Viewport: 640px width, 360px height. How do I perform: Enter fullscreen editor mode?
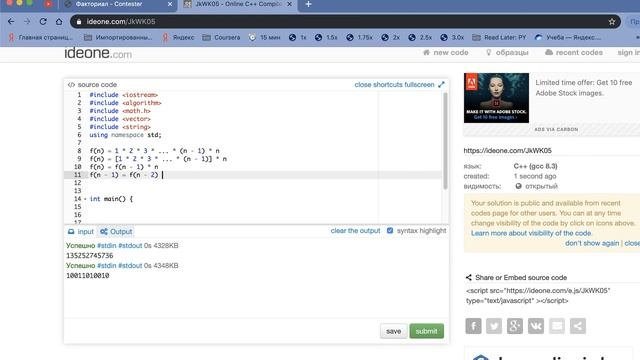tap(419, 85)
